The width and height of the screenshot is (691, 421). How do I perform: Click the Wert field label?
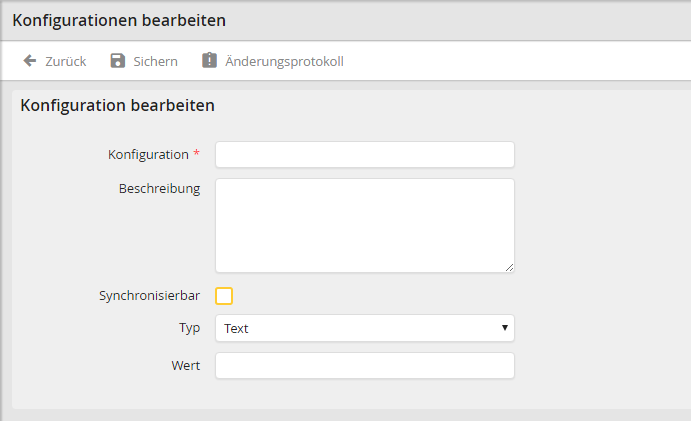[x=185, y=366]
